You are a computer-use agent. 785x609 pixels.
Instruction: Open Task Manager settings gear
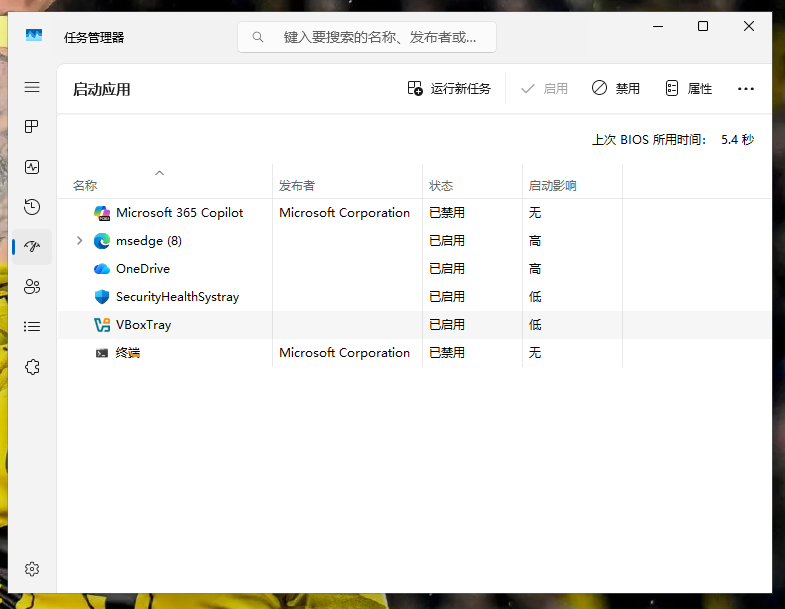(x=32, y=569)
